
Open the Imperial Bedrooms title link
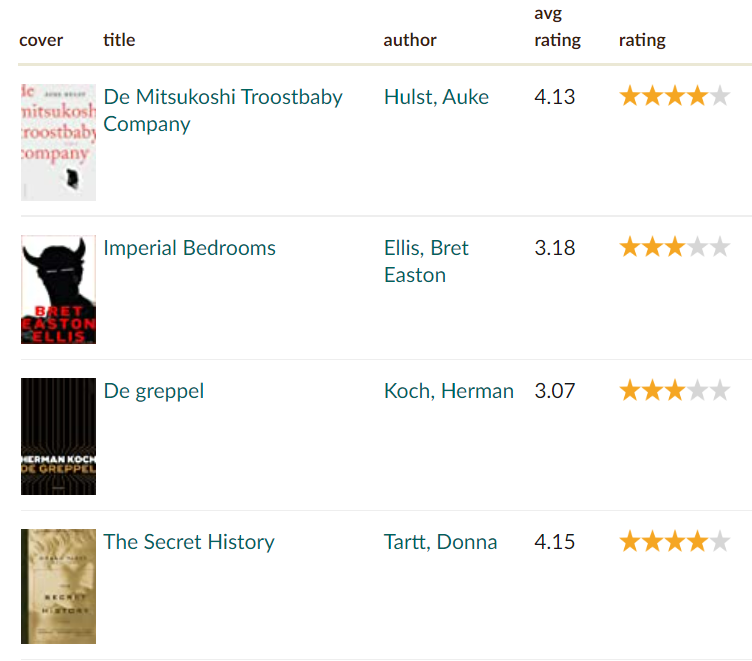pyautogui.click(x=189, y=248)
